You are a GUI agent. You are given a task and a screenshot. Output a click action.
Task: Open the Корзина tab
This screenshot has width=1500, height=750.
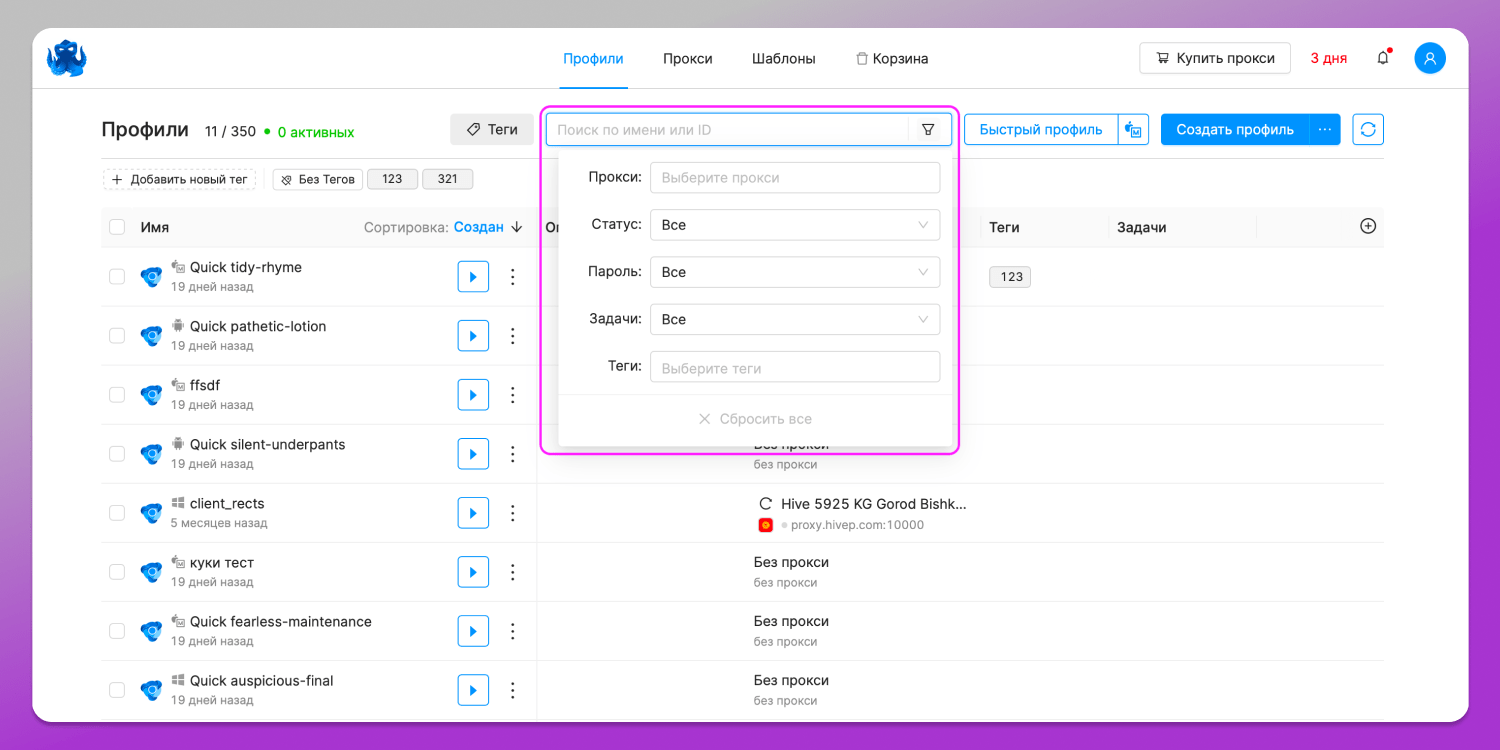coord(892,58)
